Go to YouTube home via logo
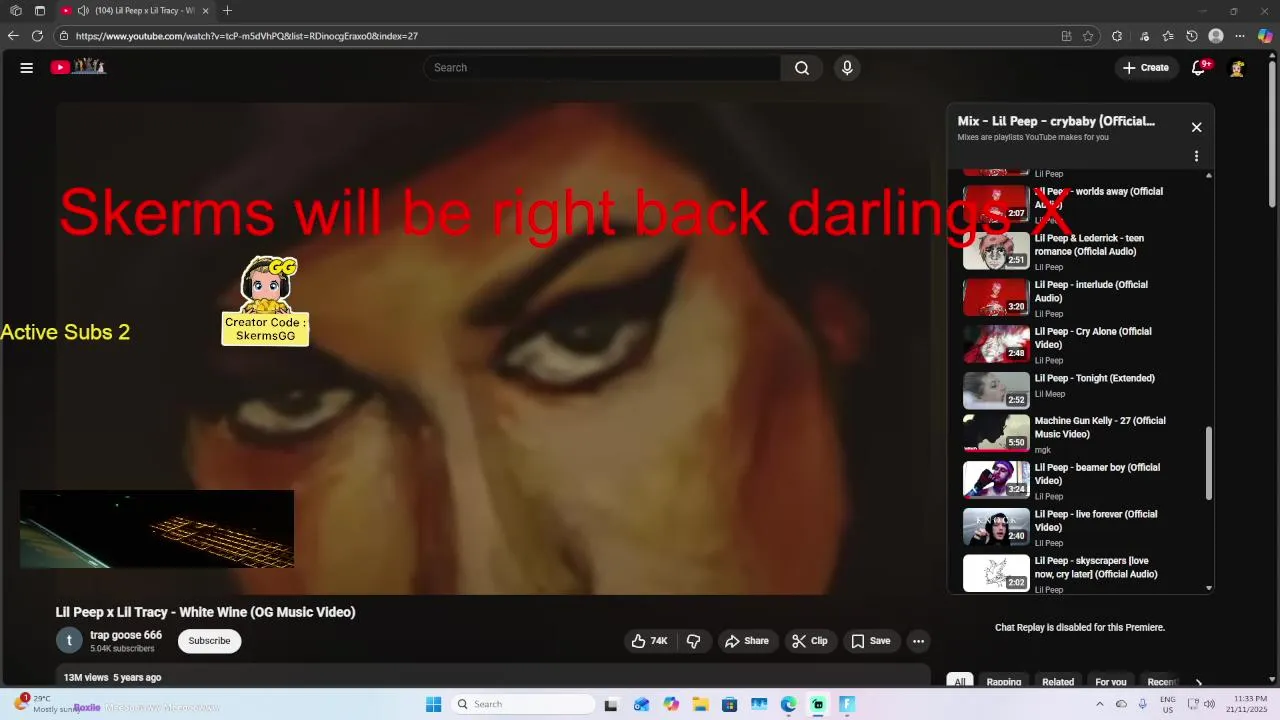The height and width of the screenshot is (720, 1280). click(x=78, y=67)
